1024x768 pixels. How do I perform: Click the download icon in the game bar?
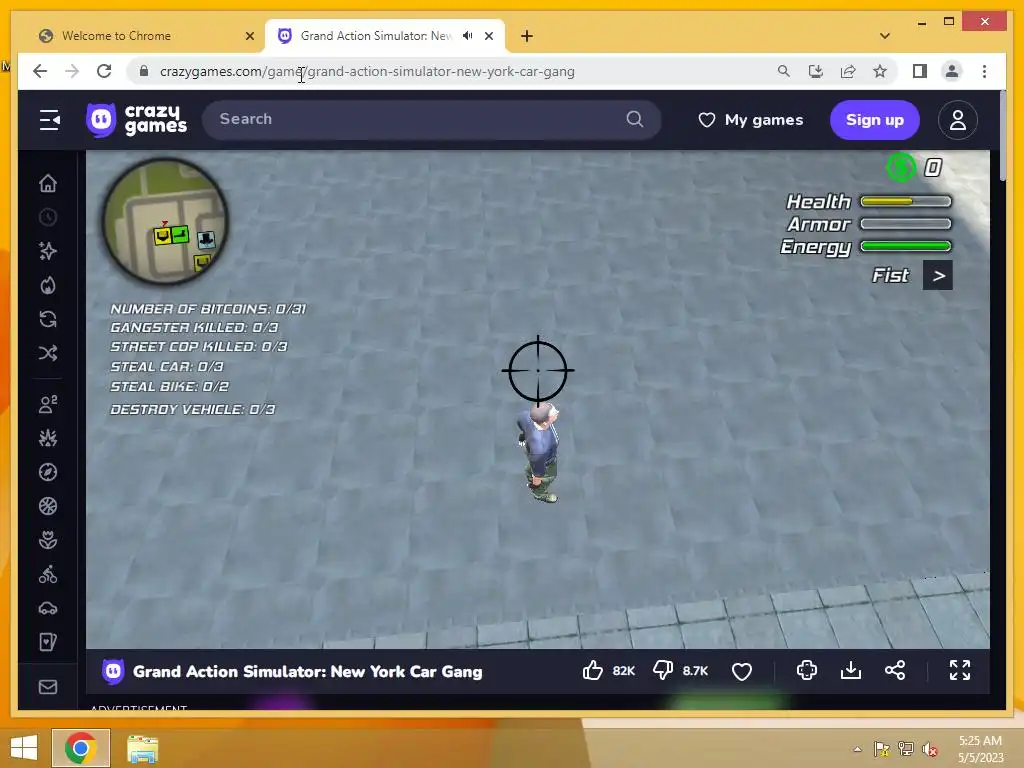pyautogui.click(x=851, y=671)
